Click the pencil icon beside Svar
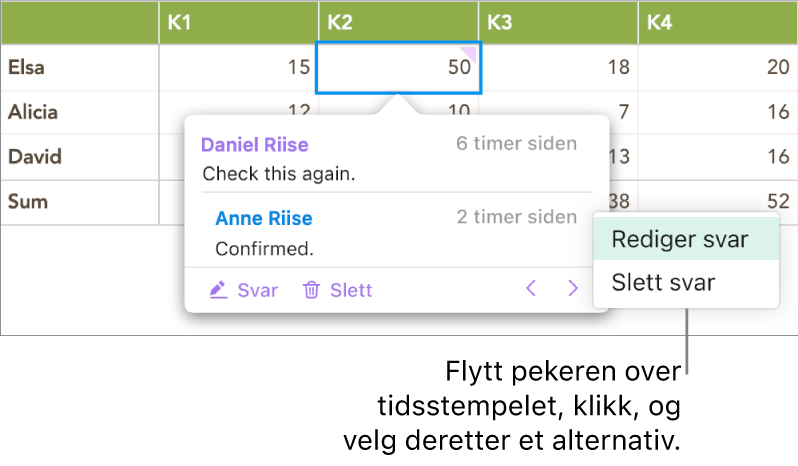The image size is (798, 466). 218,290
